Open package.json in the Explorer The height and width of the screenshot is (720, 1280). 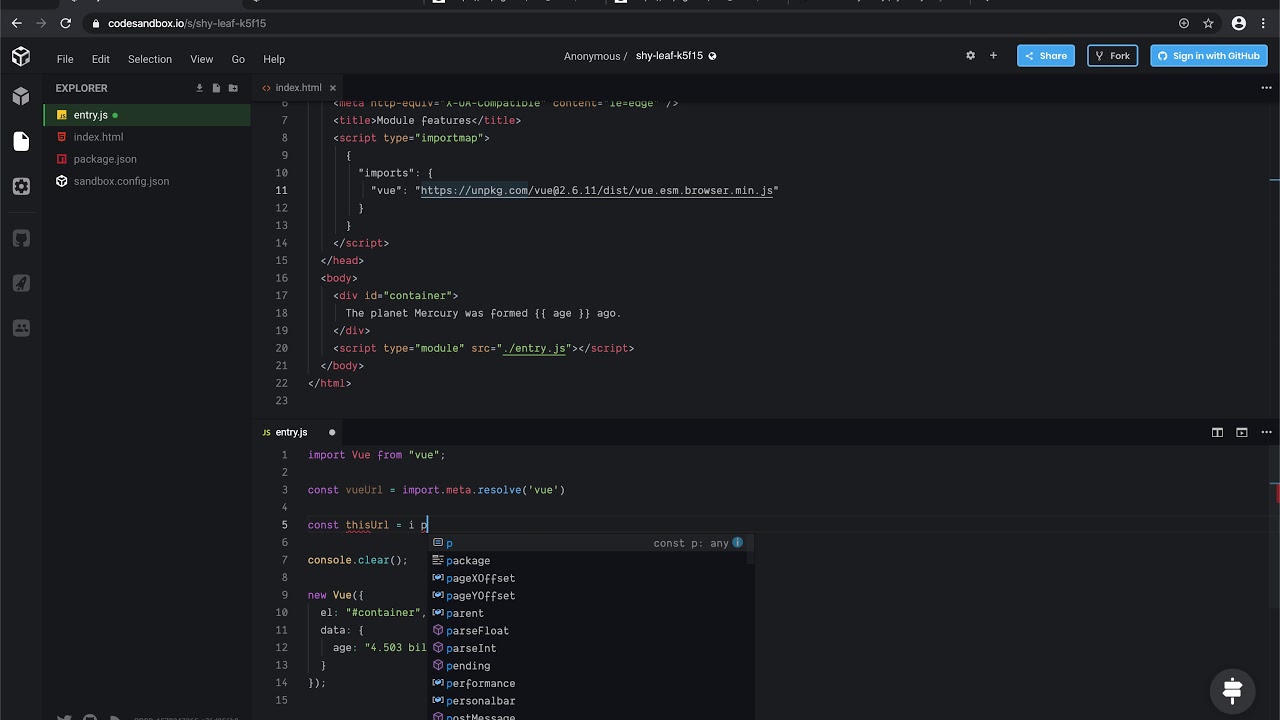[x=147, y=159]
